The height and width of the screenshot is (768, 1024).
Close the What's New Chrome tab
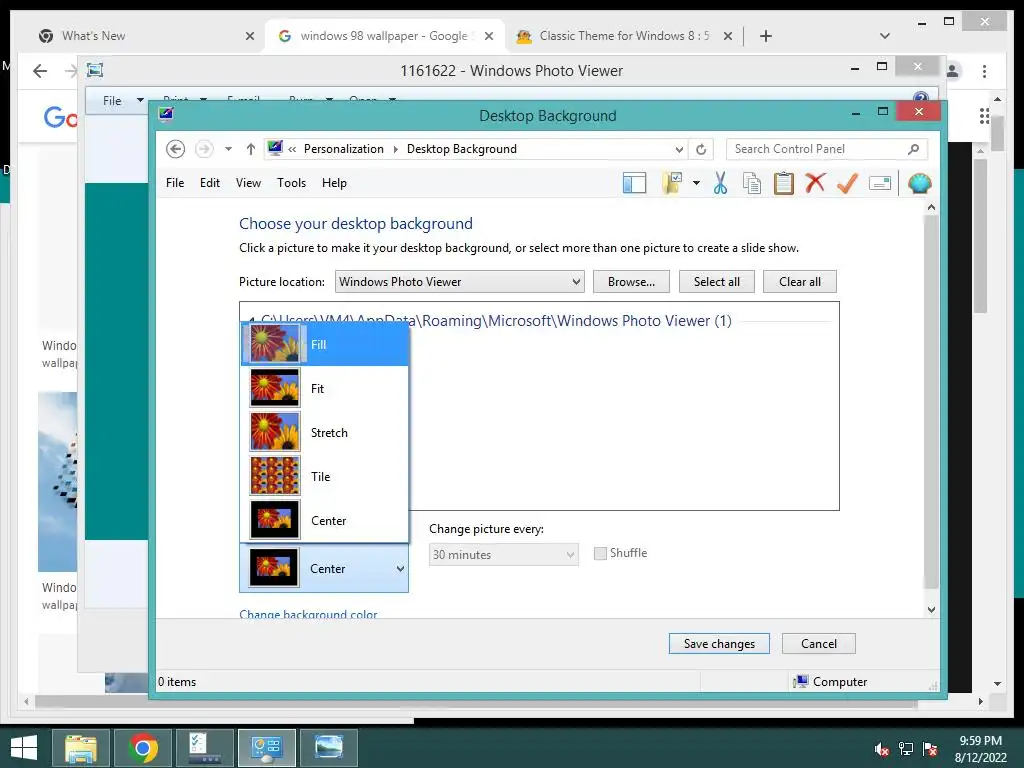pos(249,36)
